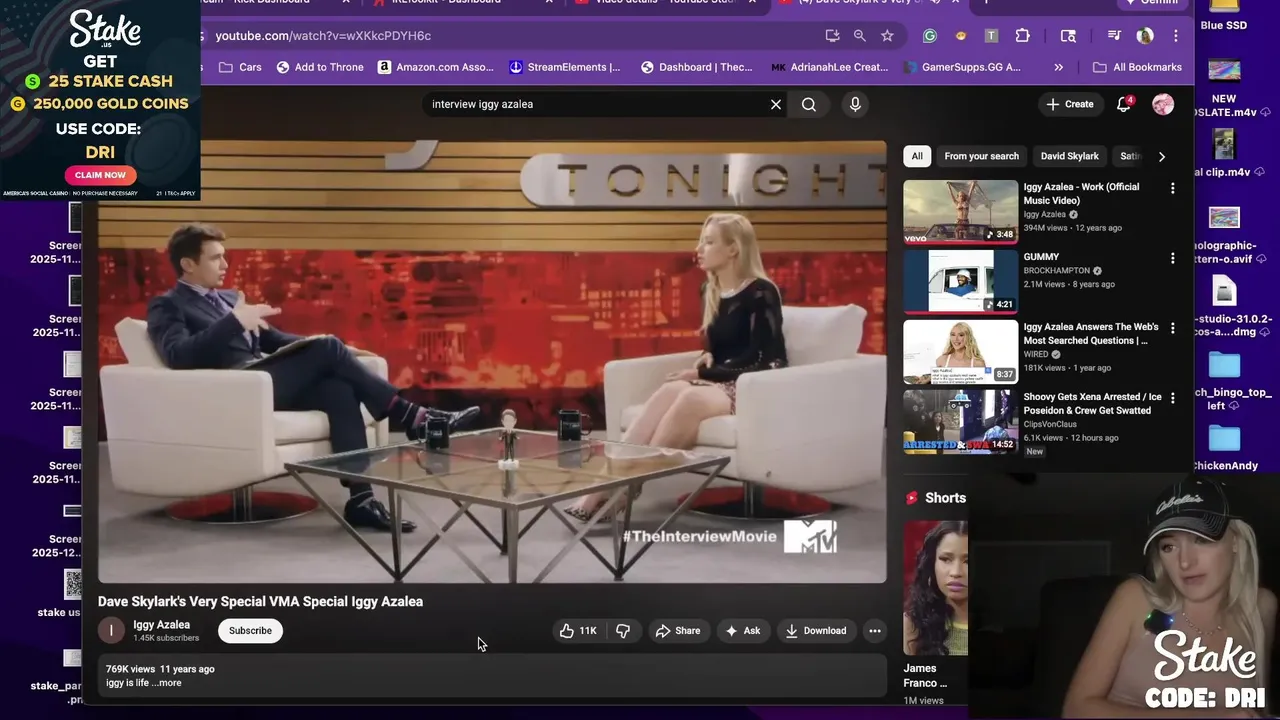
Task: Show more filter chips with right arrow
Action: click(1161, 156)
